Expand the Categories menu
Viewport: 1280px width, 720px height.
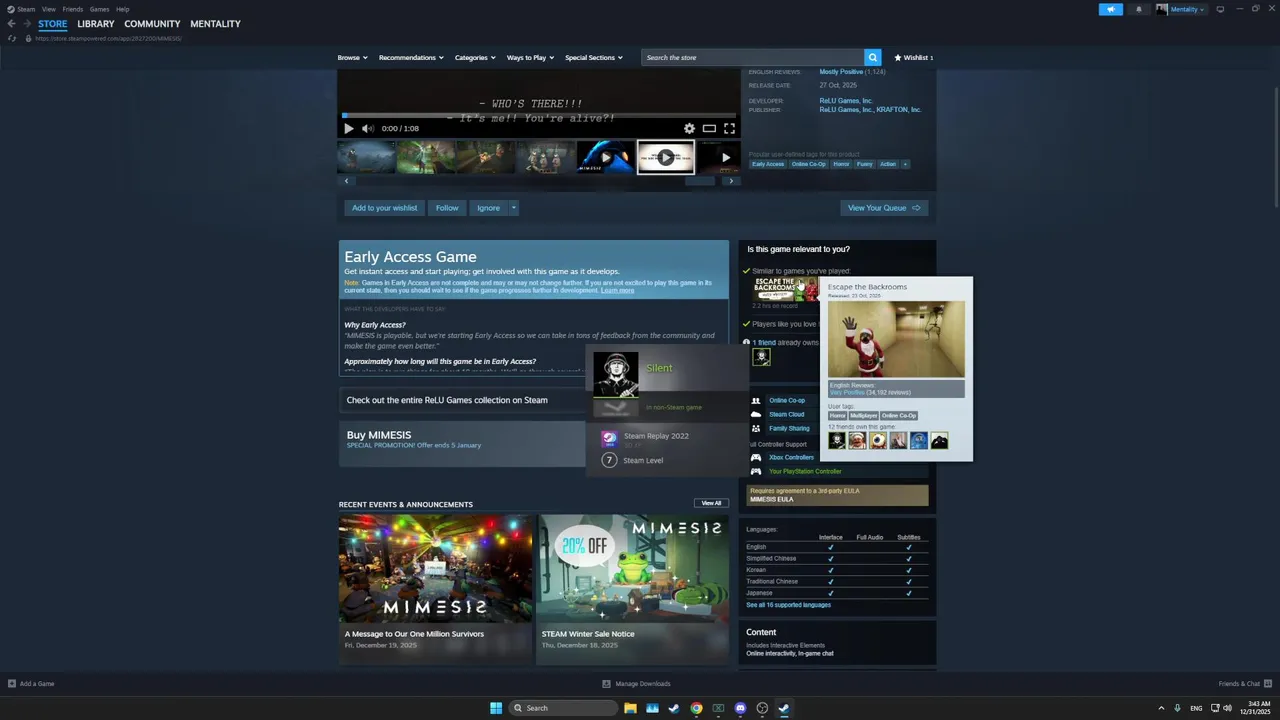click(475, 57)
